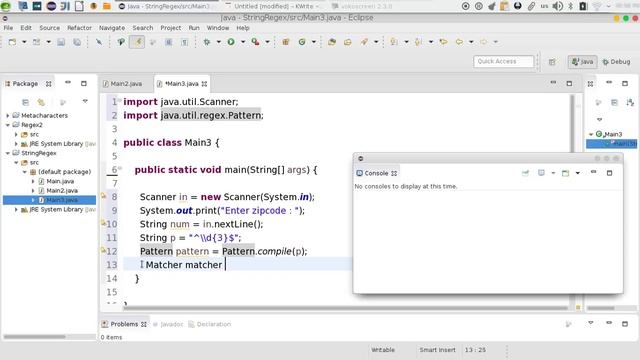Open Package Explorer view menu triangle
The image size is (640, 360).
[85, 101]
